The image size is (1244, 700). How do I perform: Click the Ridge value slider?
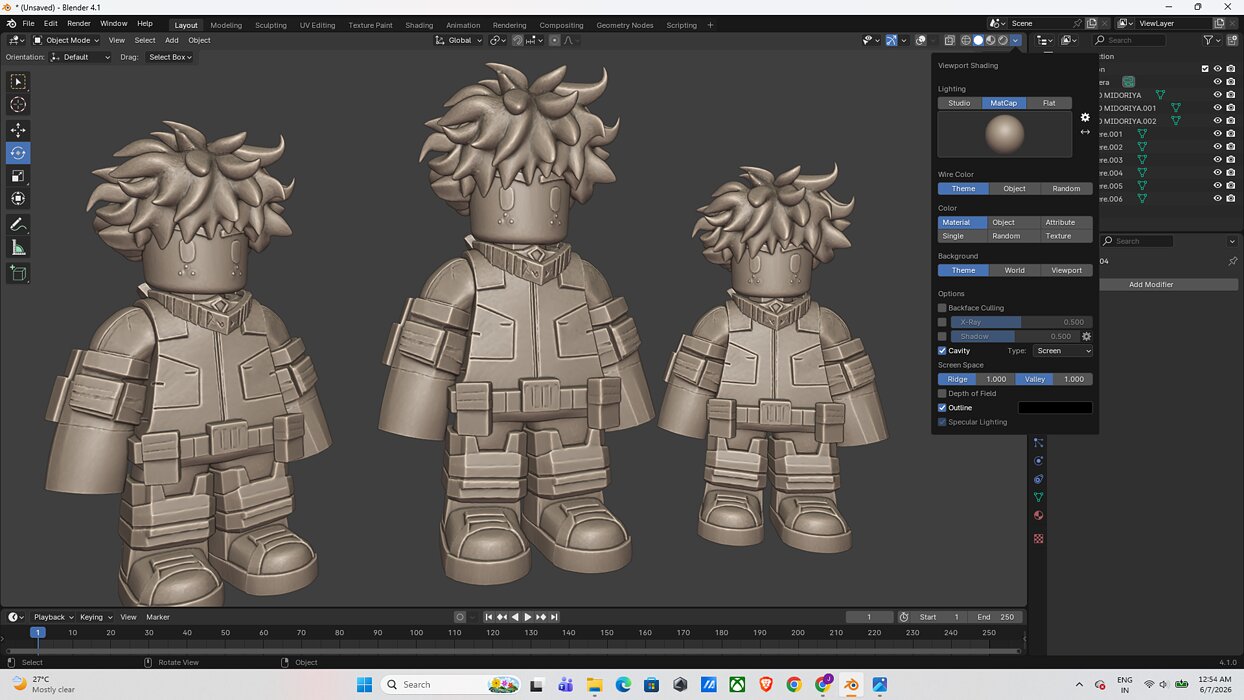point(975,379)
